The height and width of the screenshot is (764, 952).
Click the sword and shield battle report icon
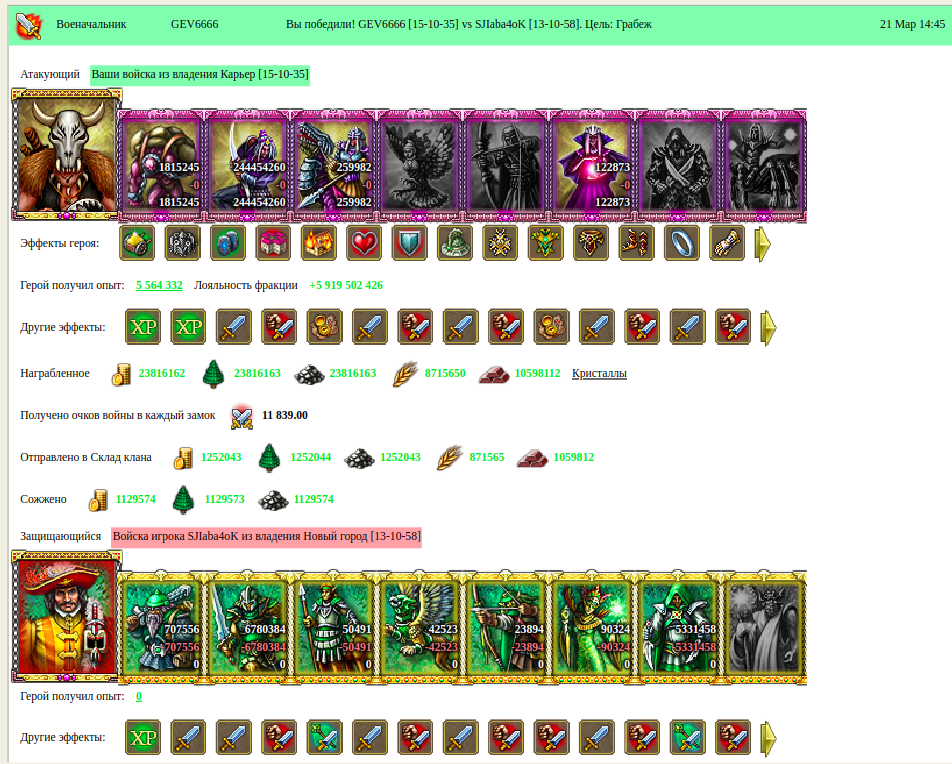tap(29, 26)
